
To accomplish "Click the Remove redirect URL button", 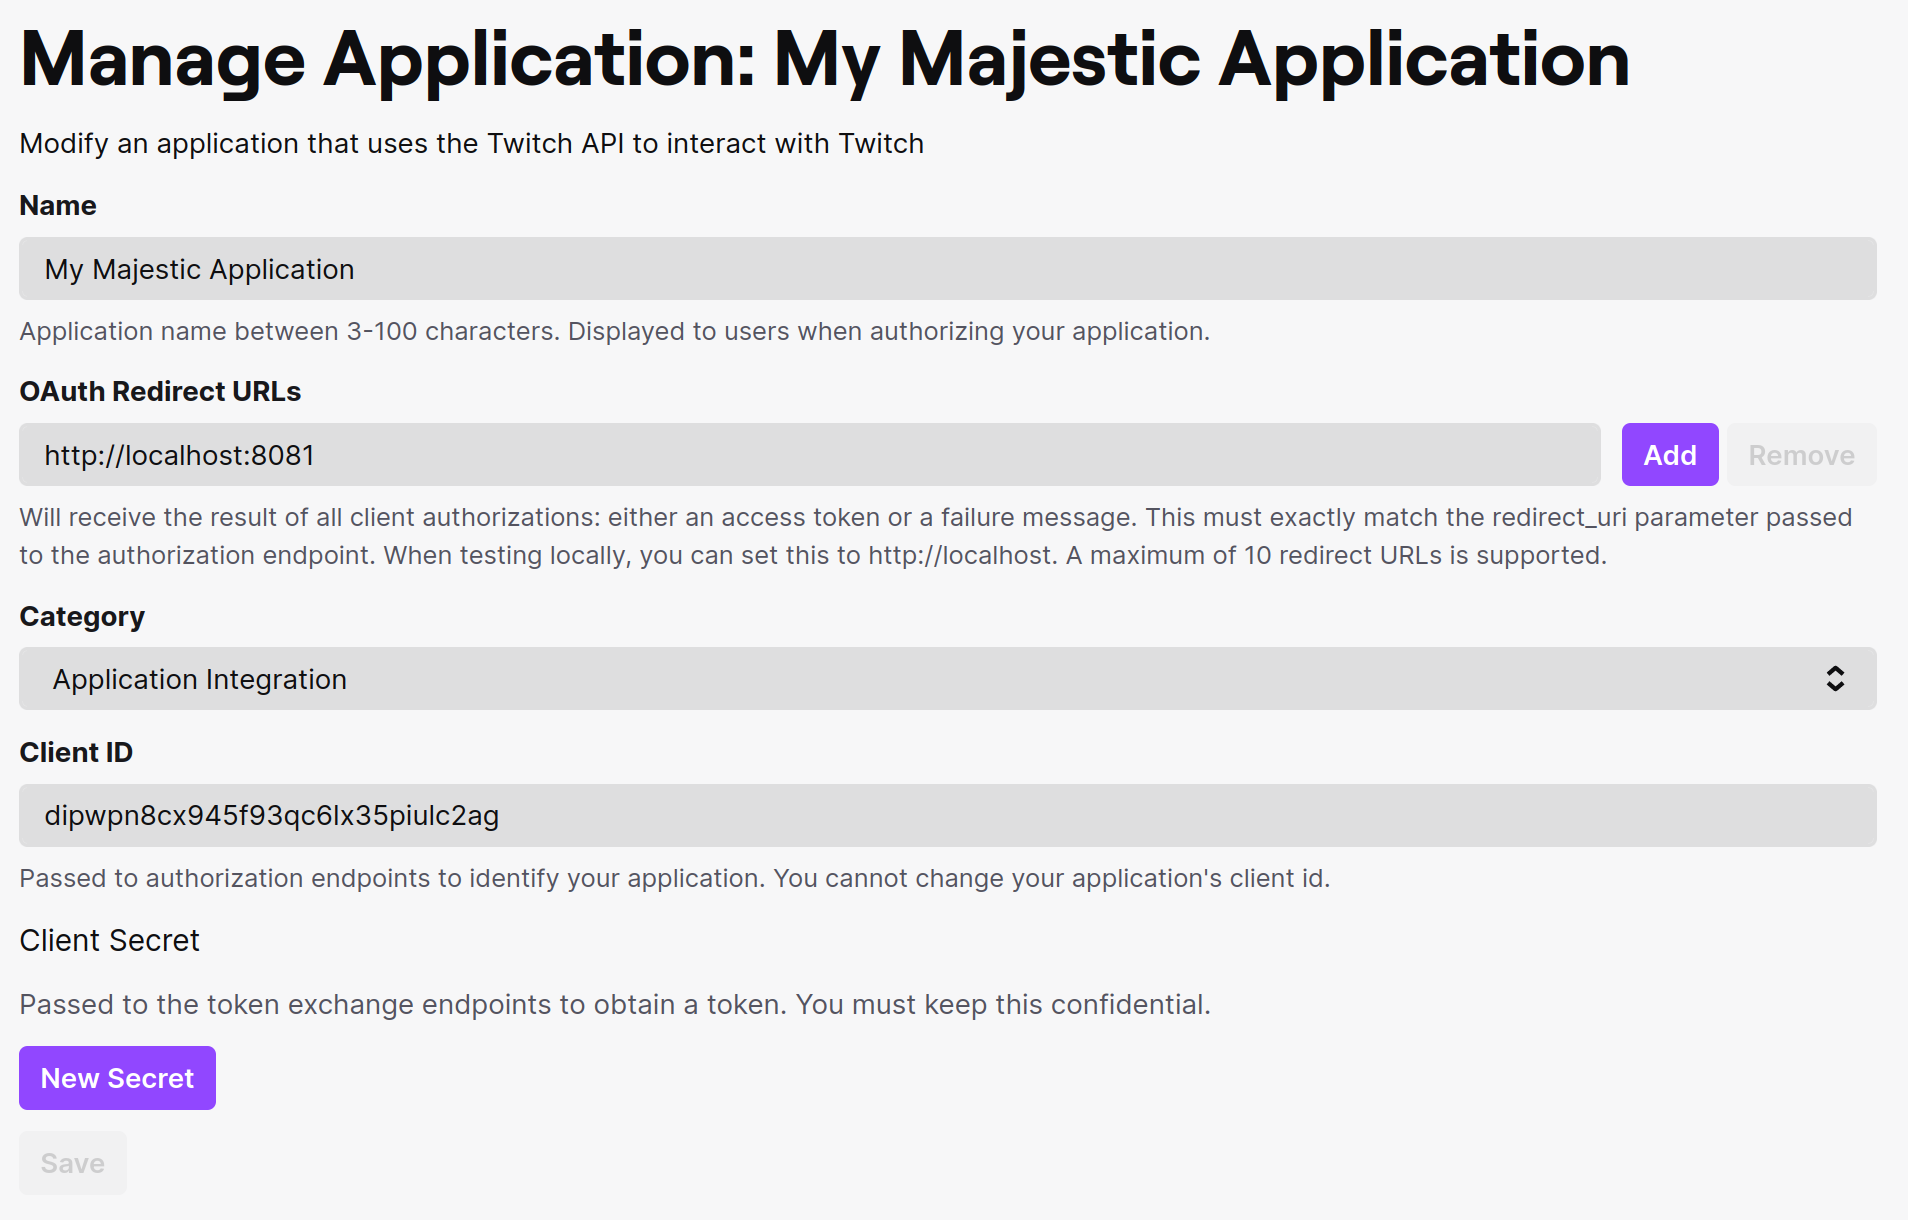I will 1801,455.
